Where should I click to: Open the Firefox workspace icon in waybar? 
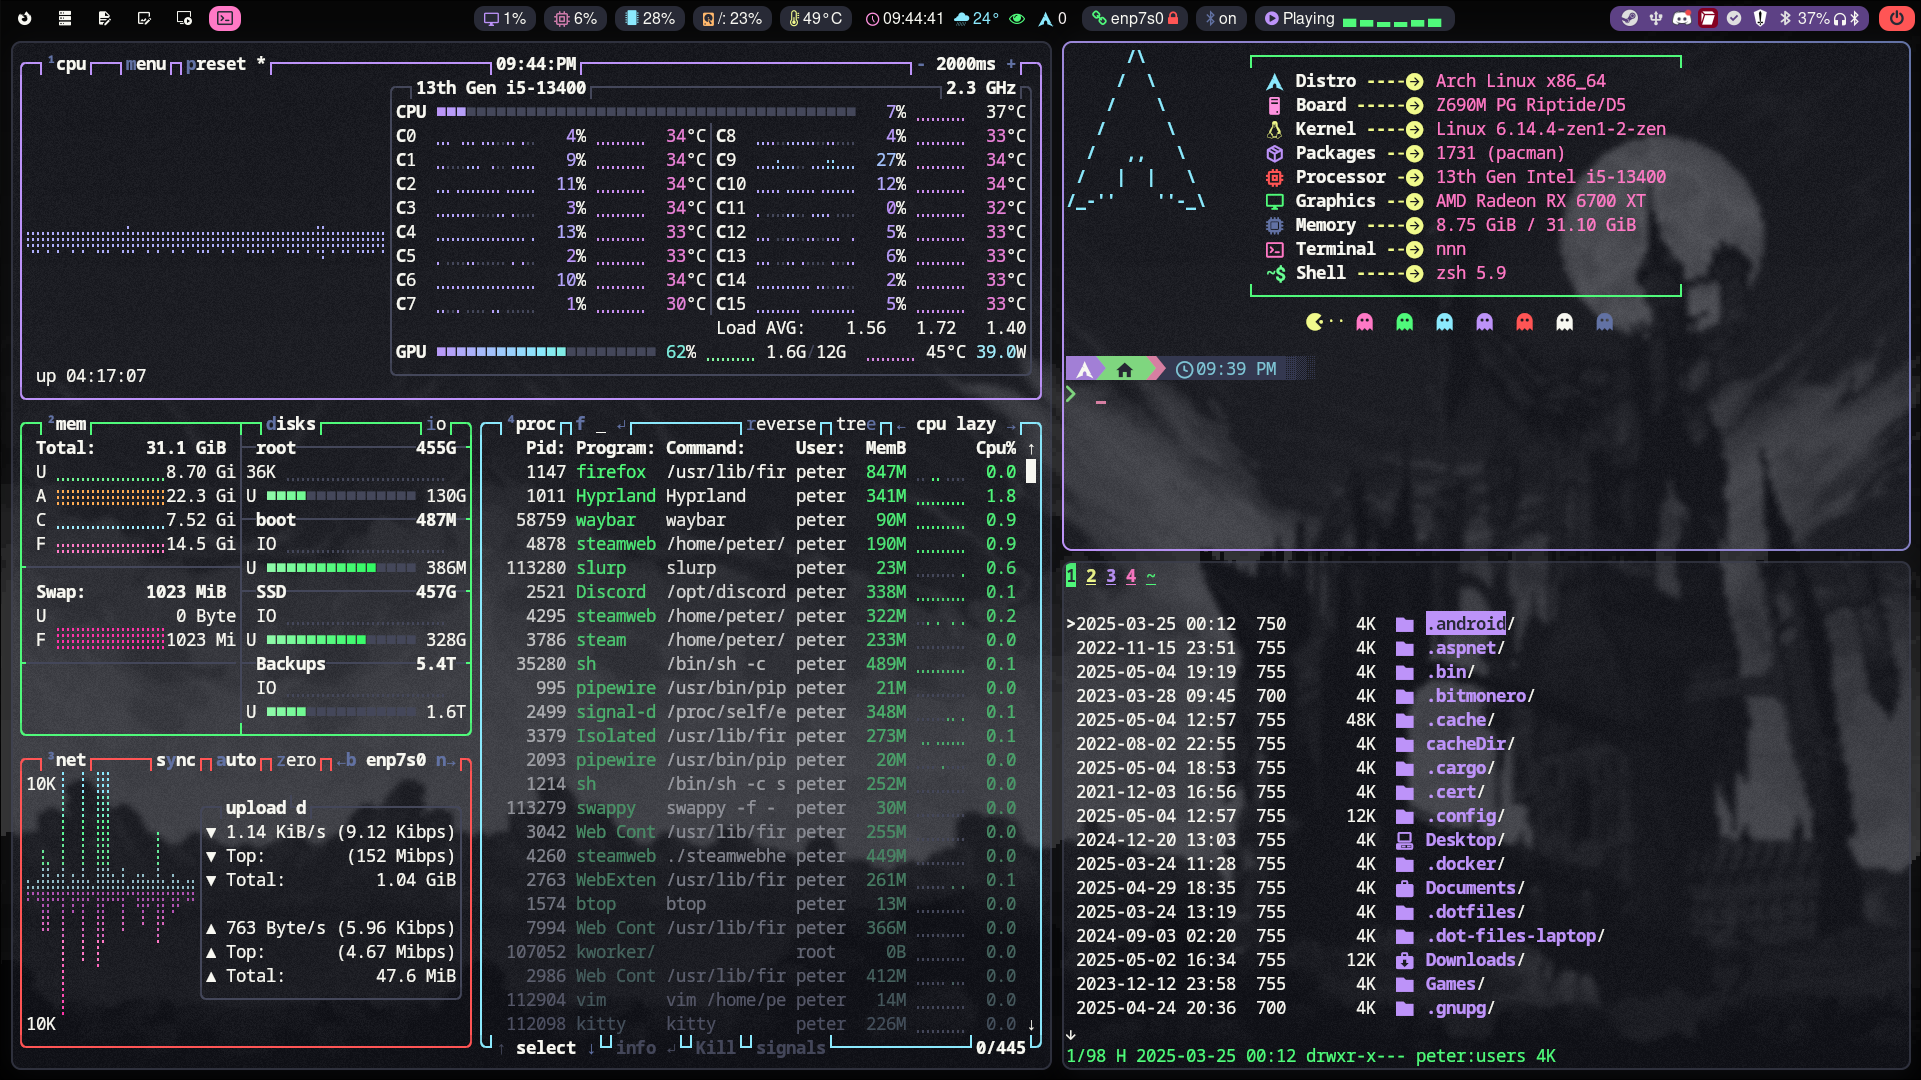click(25, 18)
